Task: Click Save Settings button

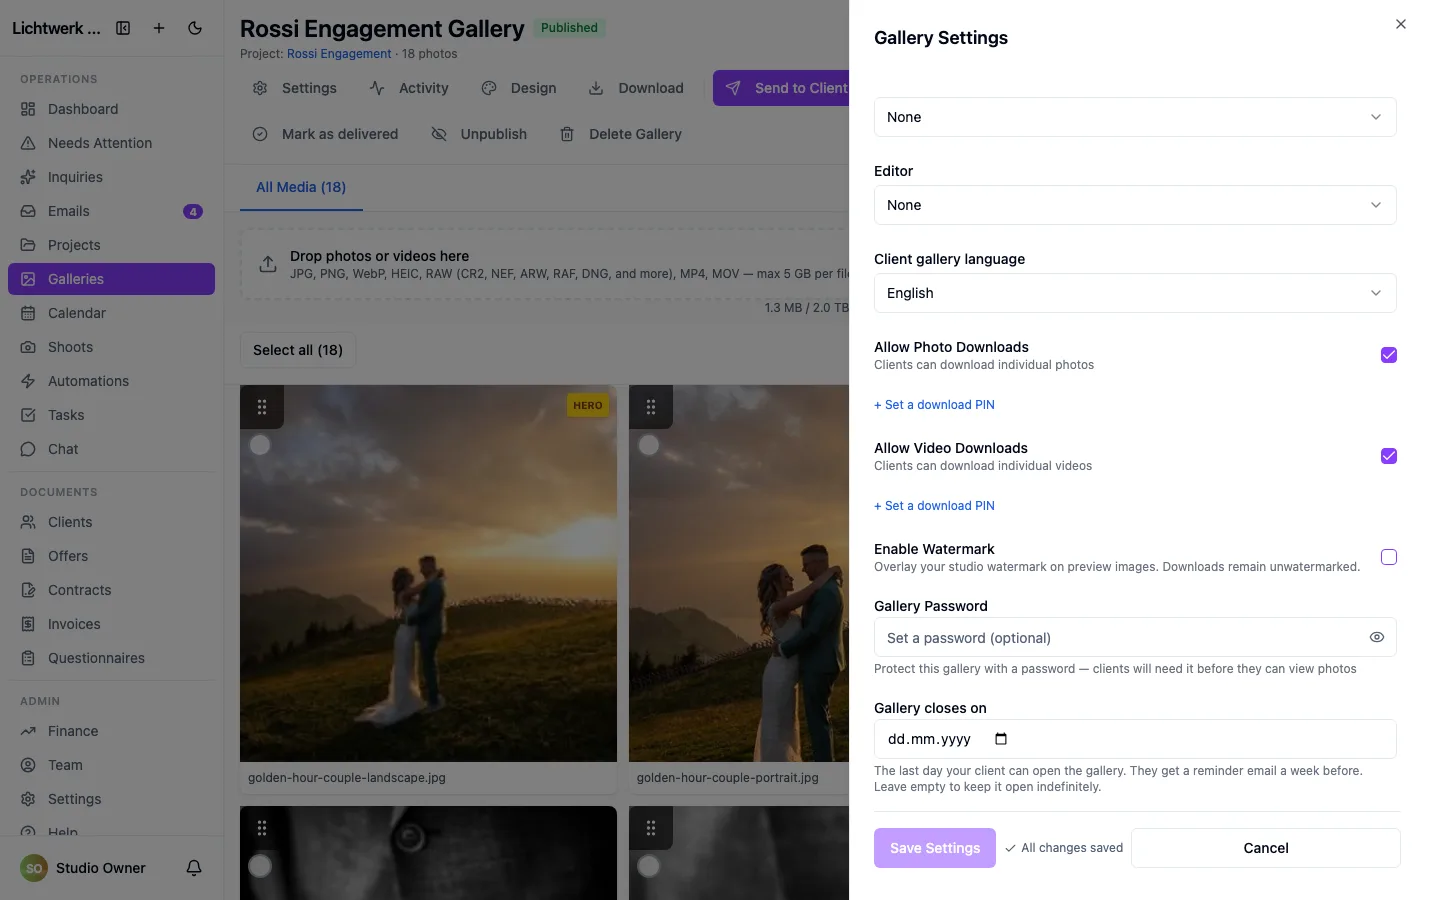Action: 935,848
